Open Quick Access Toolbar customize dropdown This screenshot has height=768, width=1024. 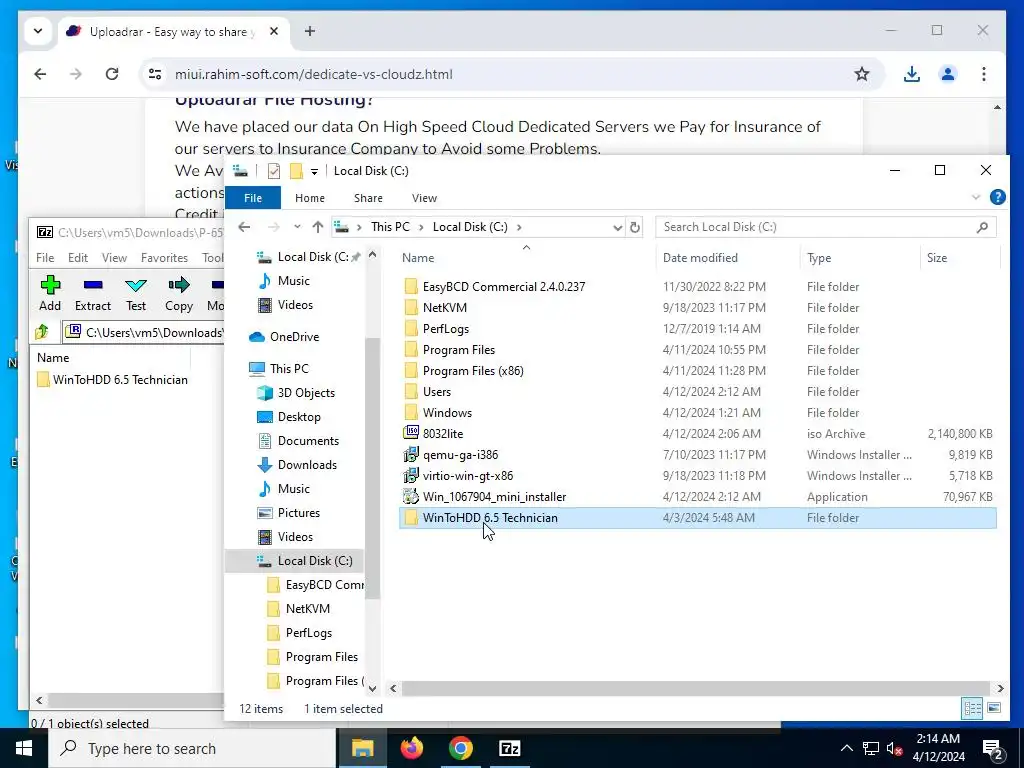(314, 172)
